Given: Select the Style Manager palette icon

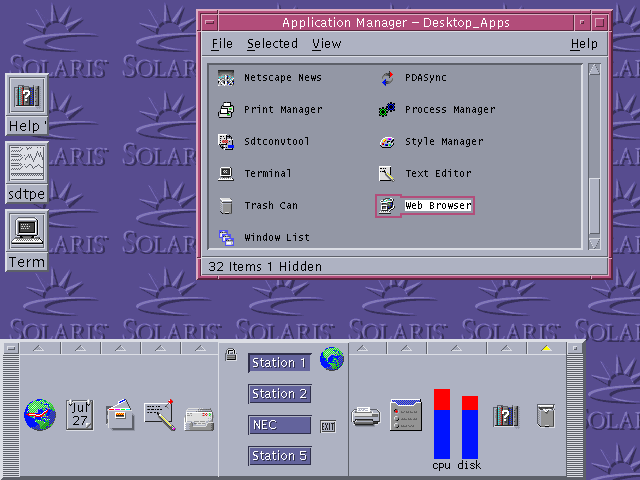Looking at the screenshot, I should [387, 142].
